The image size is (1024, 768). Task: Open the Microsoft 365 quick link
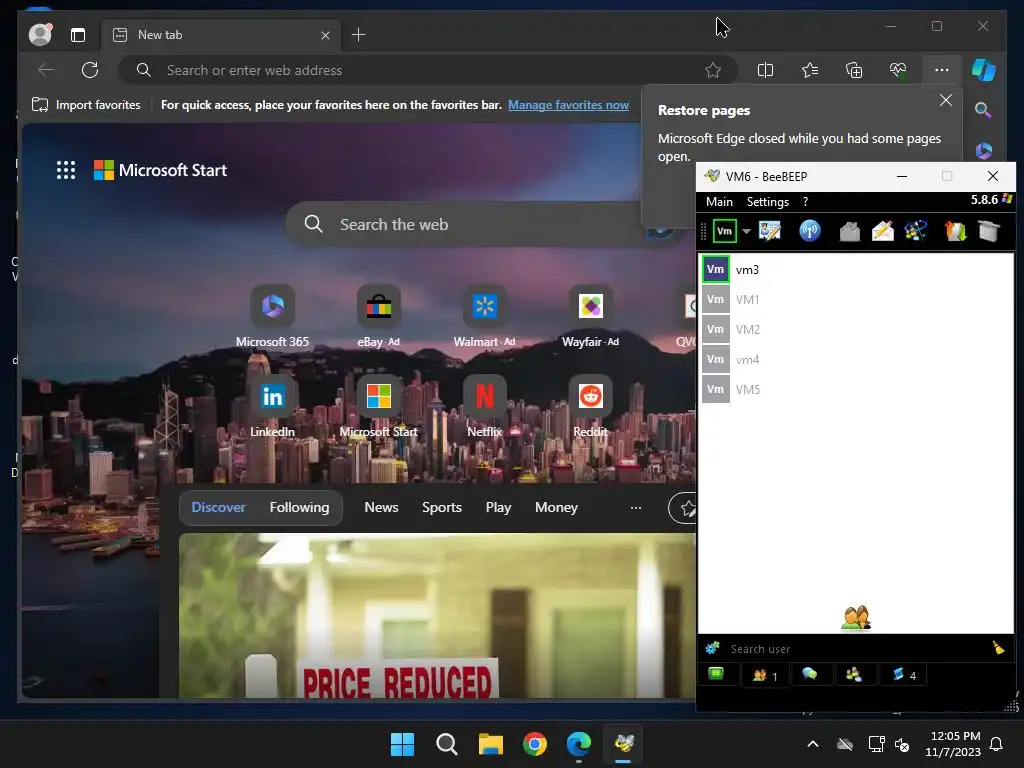tap(272, 317)
